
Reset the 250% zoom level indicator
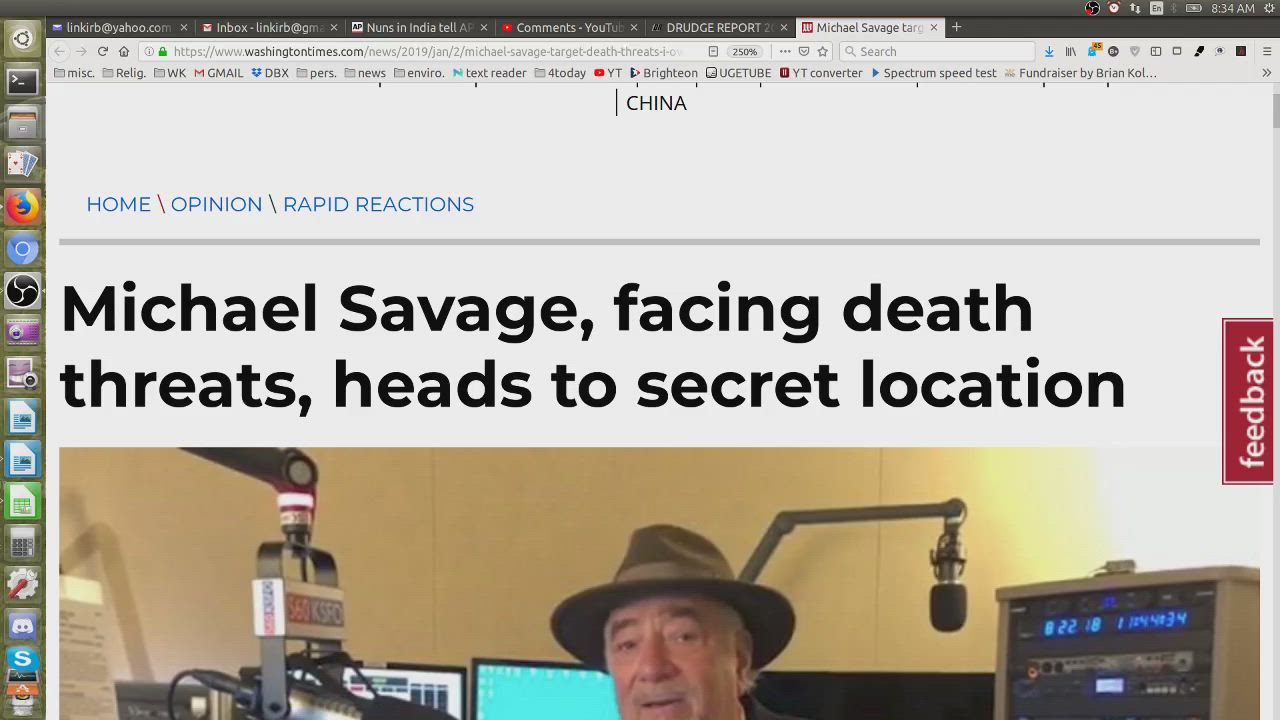[744, 51]
